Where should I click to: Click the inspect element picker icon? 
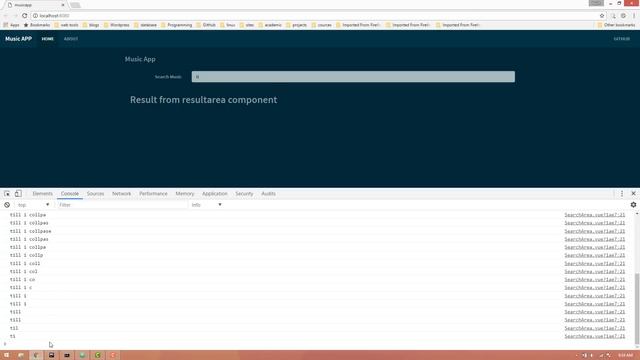(x=7, y=194)
